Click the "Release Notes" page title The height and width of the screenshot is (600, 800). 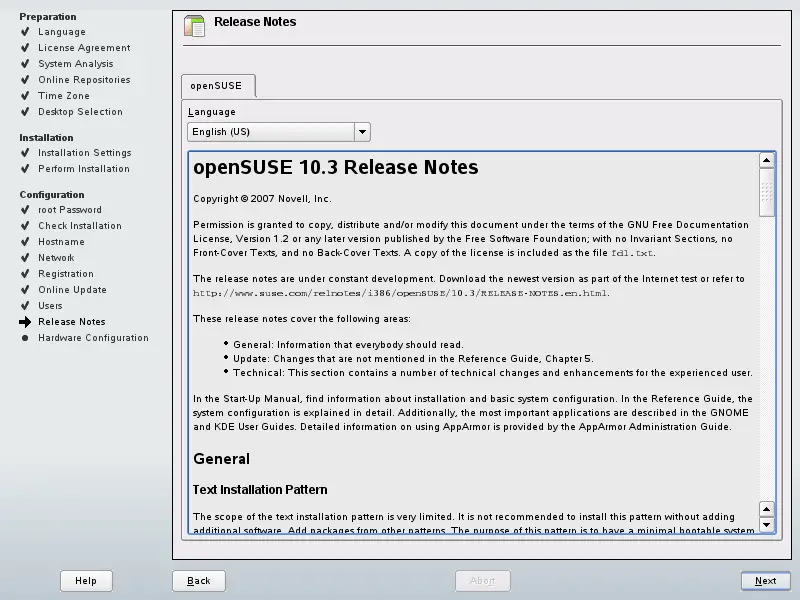[x=255, y=22]
